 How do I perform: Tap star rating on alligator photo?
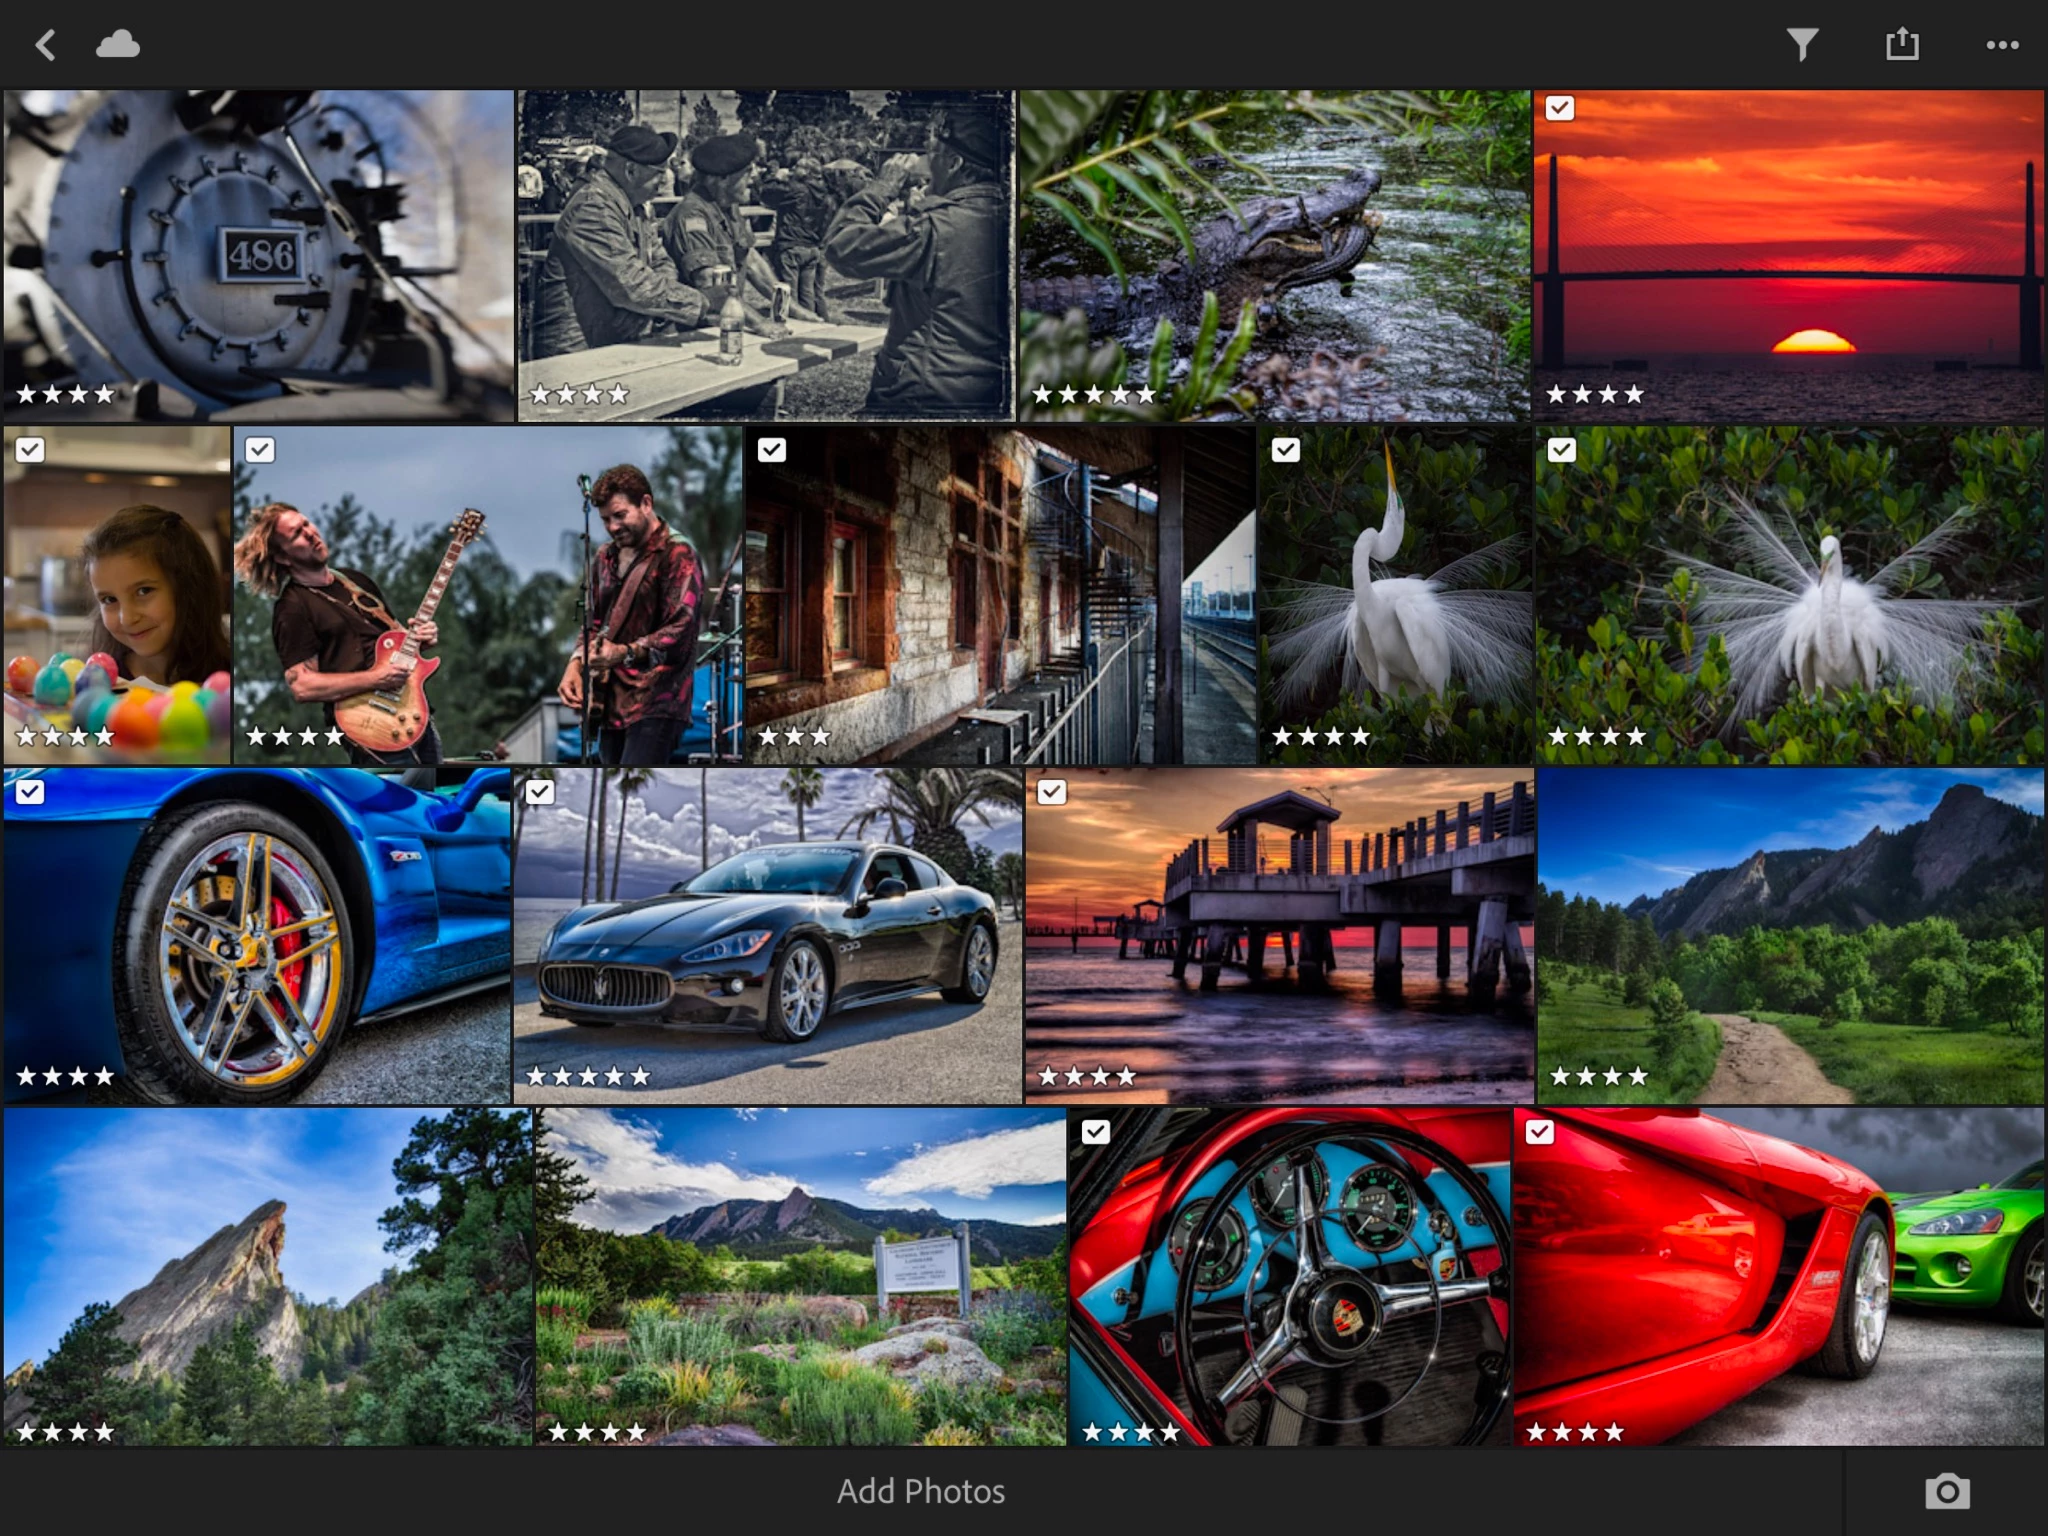(x=1093, y=394)
